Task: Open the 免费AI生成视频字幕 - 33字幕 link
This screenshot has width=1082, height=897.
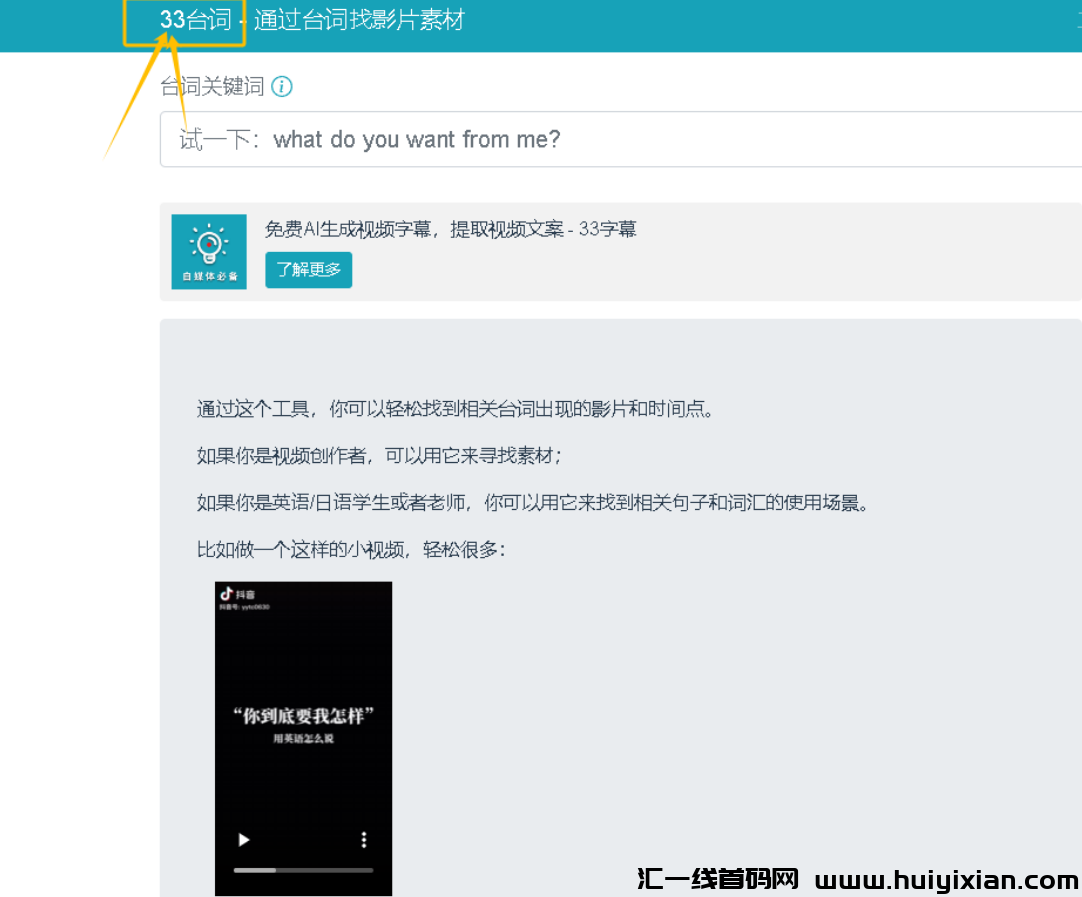Action: pos(450,229)
